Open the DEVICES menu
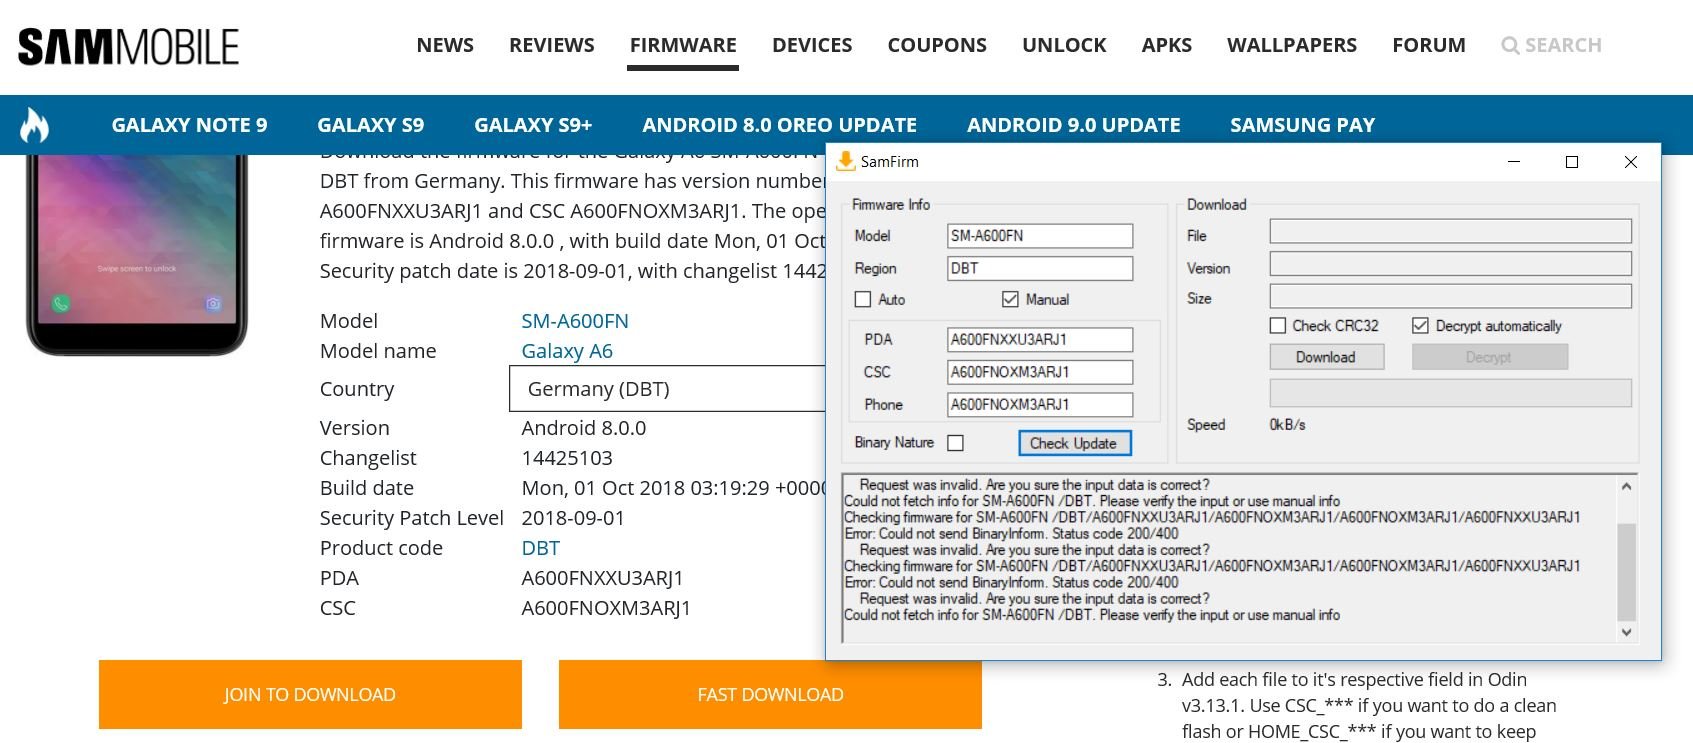This screenshot has height=743, width=1693. click(x=812, y=45)
